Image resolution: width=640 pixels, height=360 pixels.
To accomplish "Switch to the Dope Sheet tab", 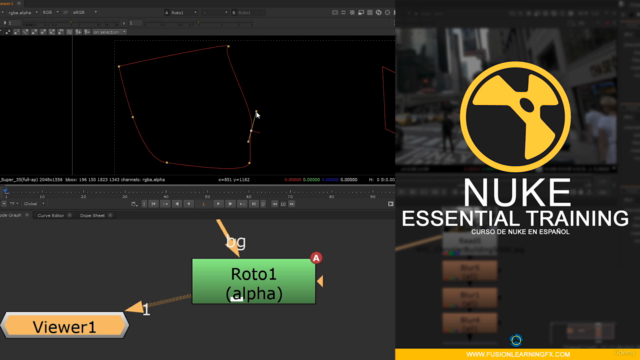I will (x=92, y=215).
